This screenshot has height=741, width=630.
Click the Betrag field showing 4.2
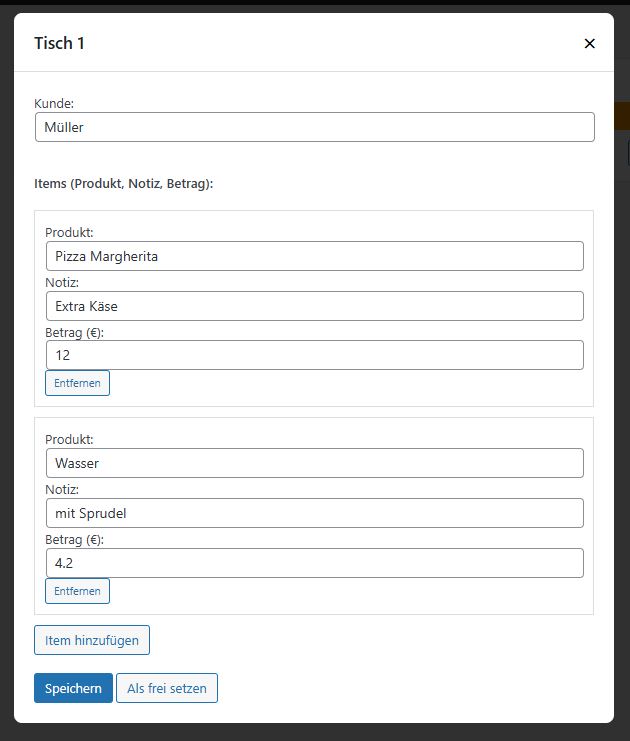[314, 563]
